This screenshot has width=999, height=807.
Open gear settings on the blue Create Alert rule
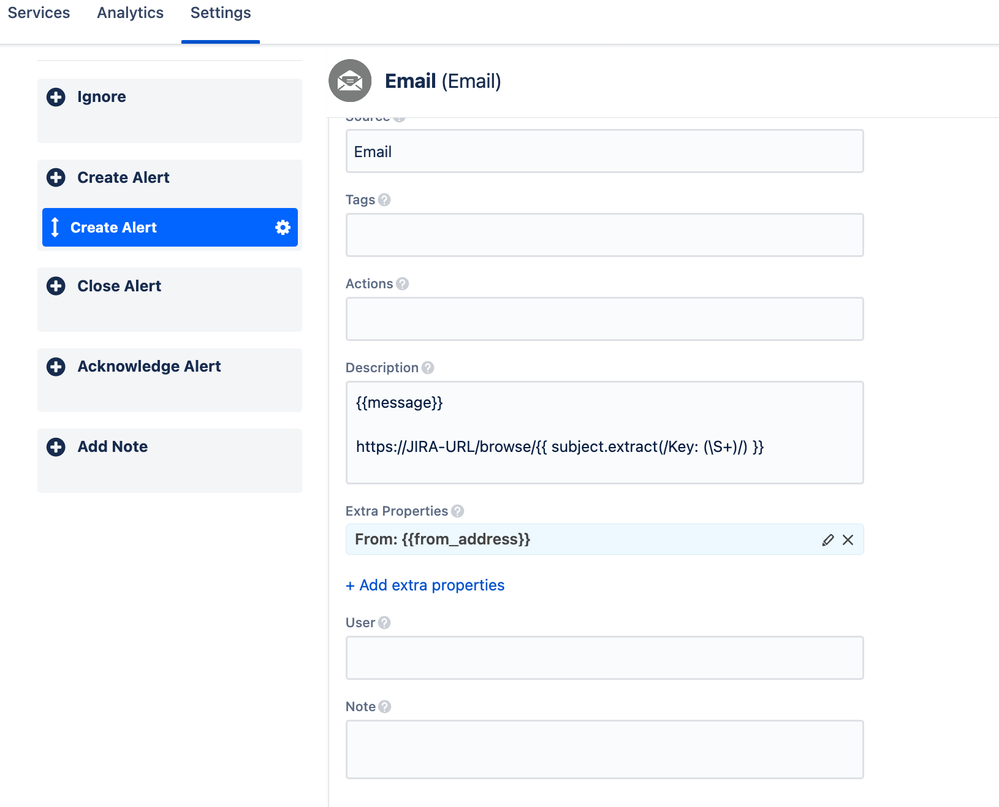point(282,227)
